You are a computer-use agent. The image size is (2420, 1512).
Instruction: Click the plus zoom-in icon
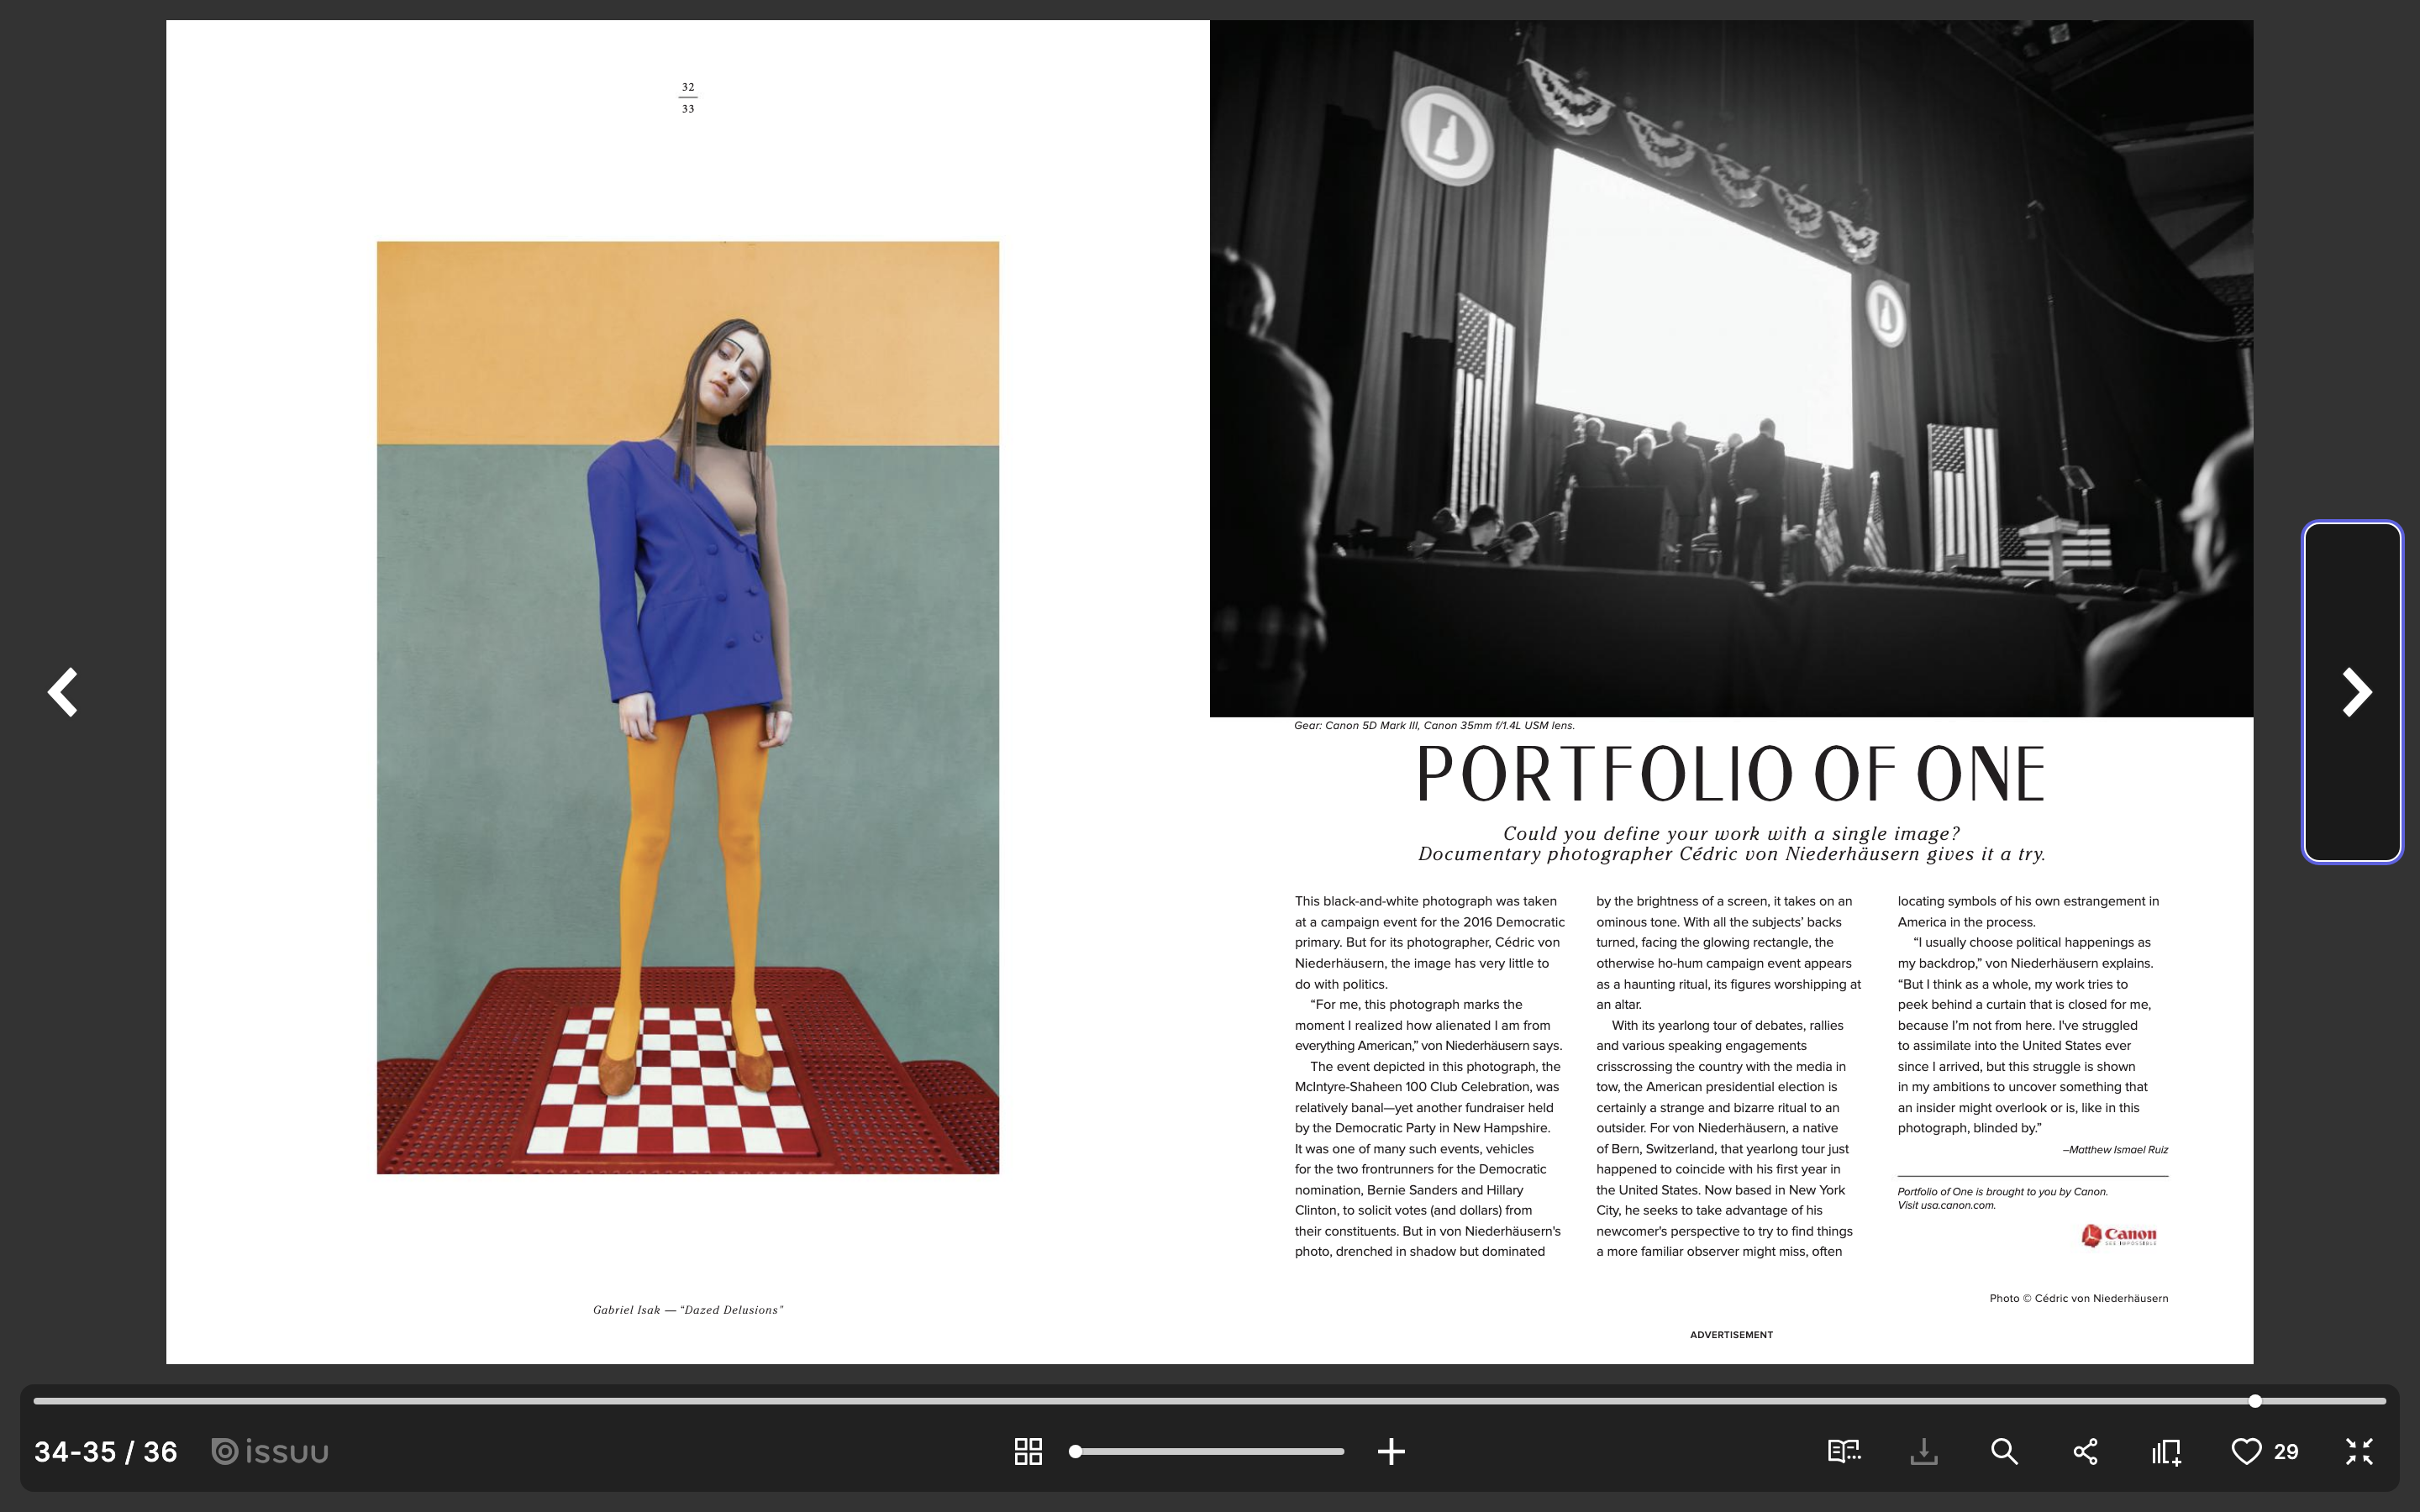coord(1391,1451)
